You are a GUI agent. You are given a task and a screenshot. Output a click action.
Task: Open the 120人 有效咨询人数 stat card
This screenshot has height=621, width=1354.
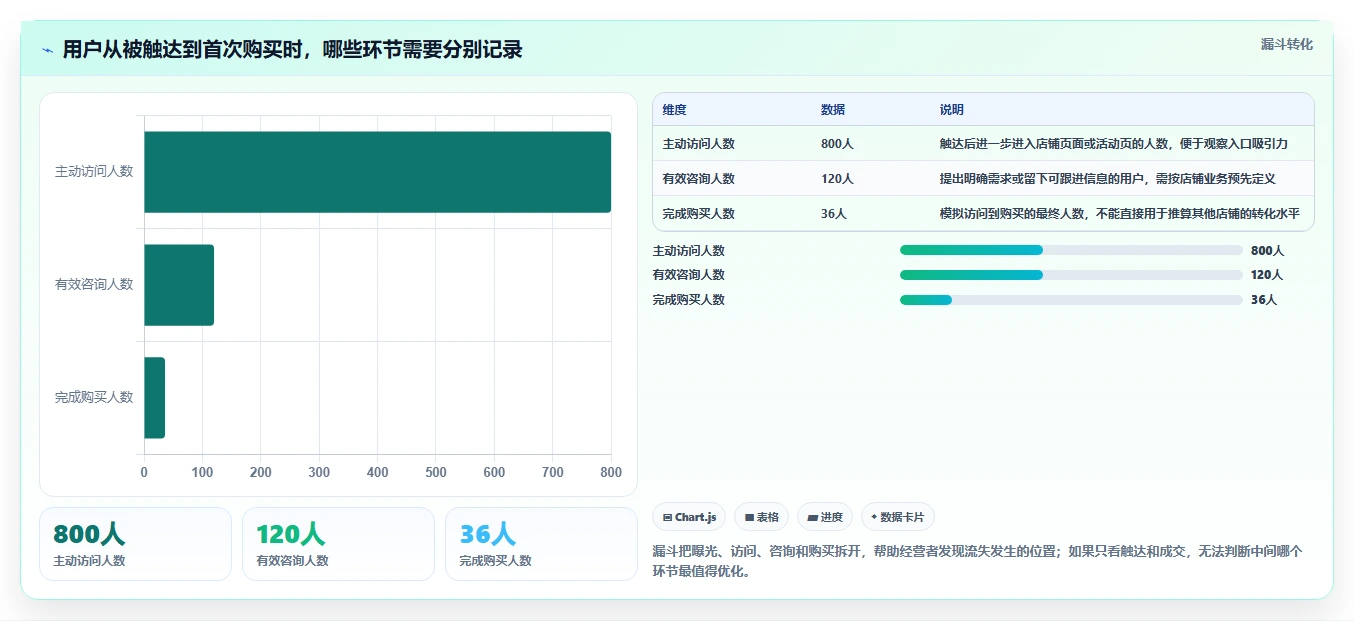pos(338,544)
